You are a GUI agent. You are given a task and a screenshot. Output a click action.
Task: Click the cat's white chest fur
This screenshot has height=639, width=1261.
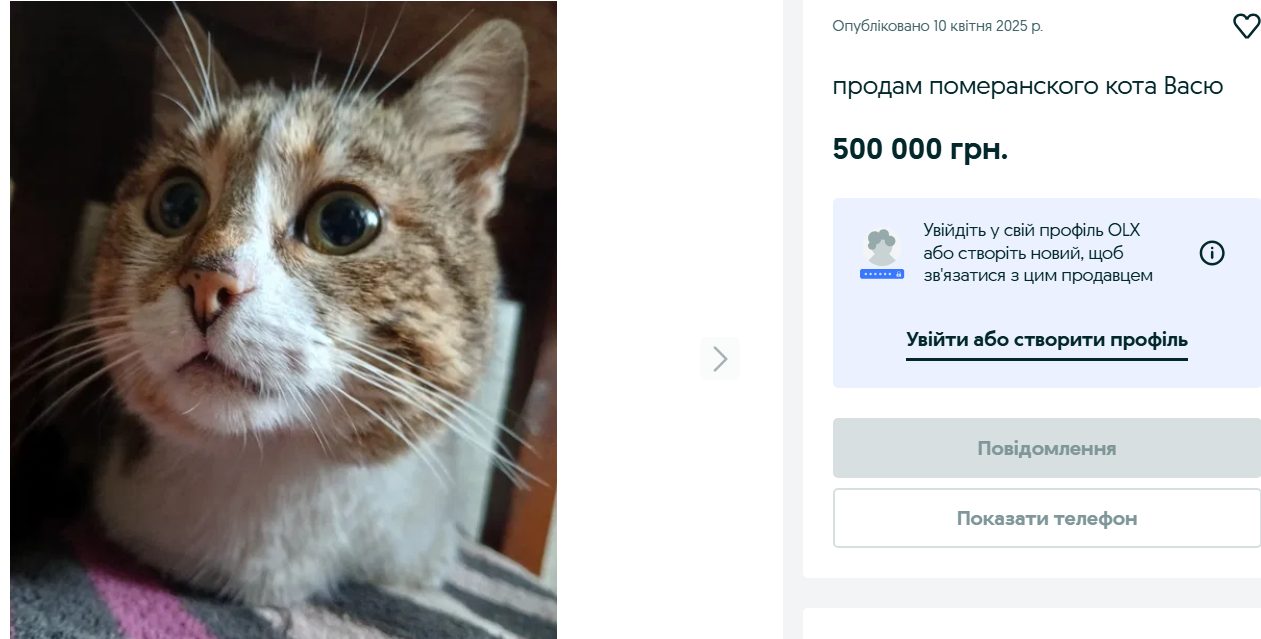coord(300,500)
